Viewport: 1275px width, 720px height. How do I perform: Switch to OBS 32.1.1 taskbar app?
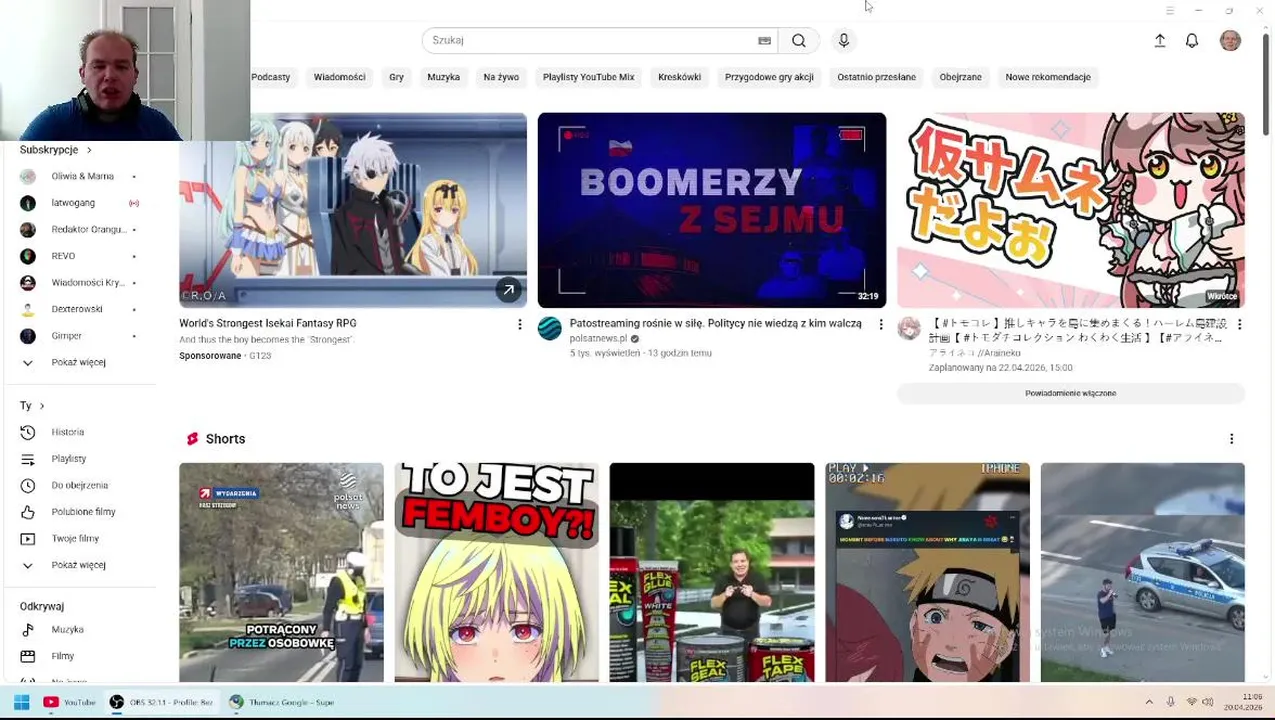pos(162,702)
